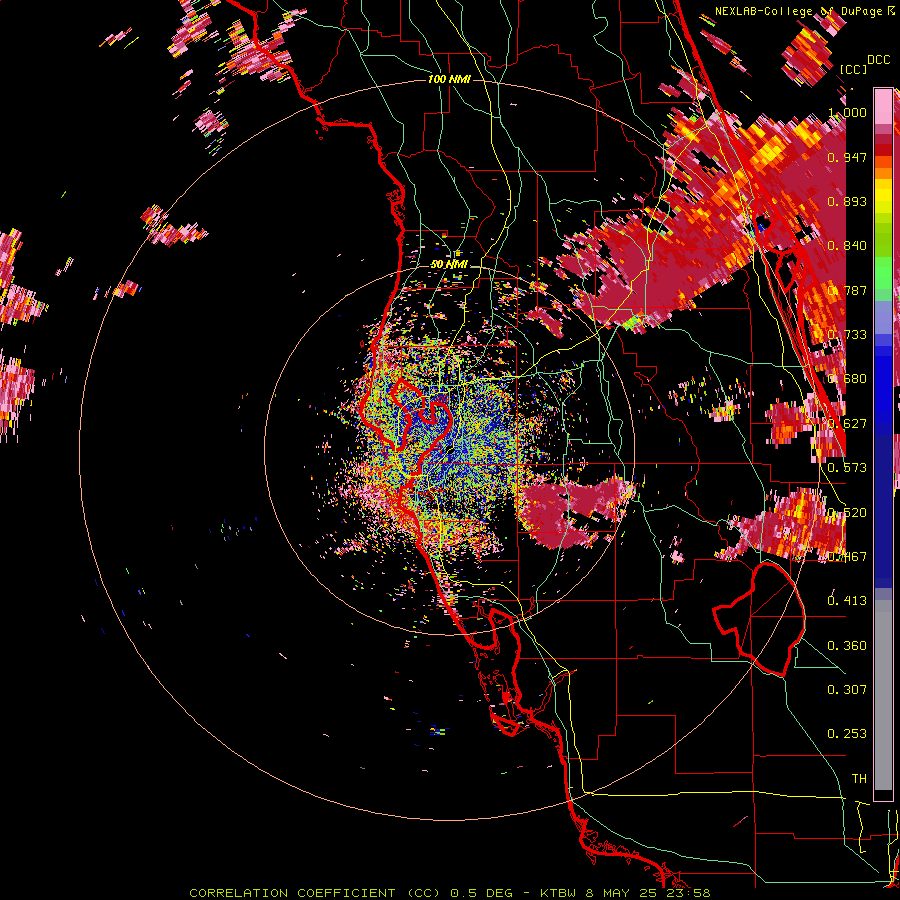Click the 0.467 scale value
The width and height of the screenshot is (900, 900).
847,556
